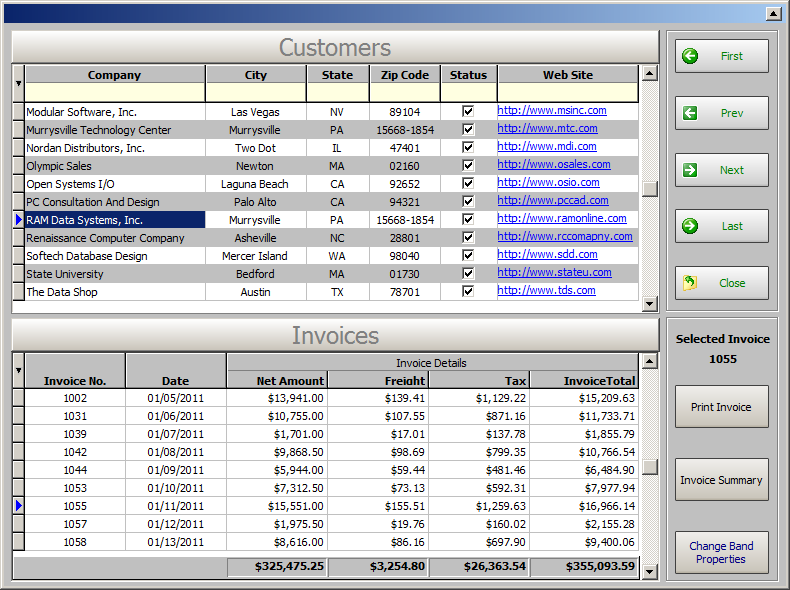
Task: Toggle Status checkbox for Modular Software, Inc.
Action: pyautogui.click(x=468, y=112)
